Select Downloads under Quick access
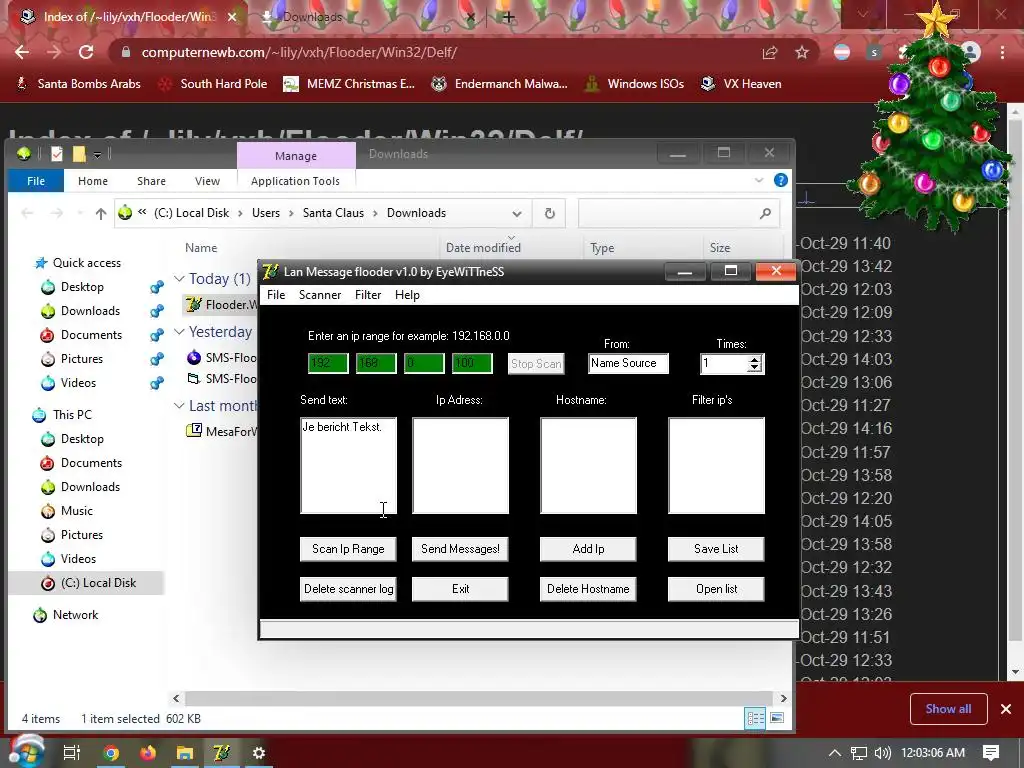Screen dimensions: 1024x768 pos(90,311)
